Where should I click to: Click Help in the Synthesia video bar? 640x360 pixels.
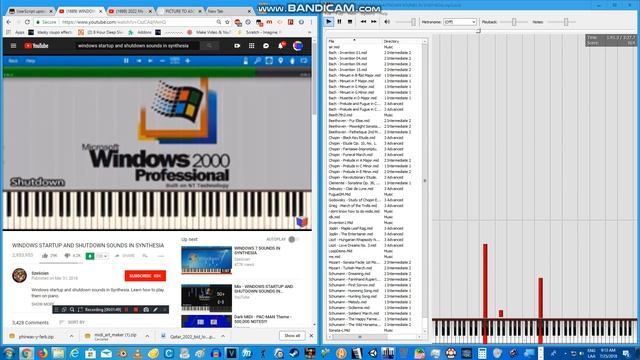[x=31, y=61]
